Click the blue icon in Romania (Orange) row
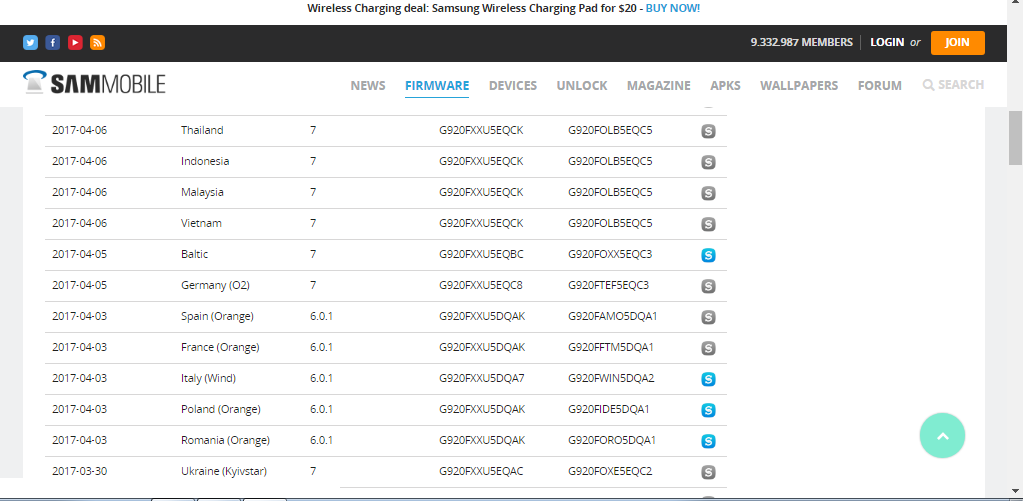 [708, 441]
